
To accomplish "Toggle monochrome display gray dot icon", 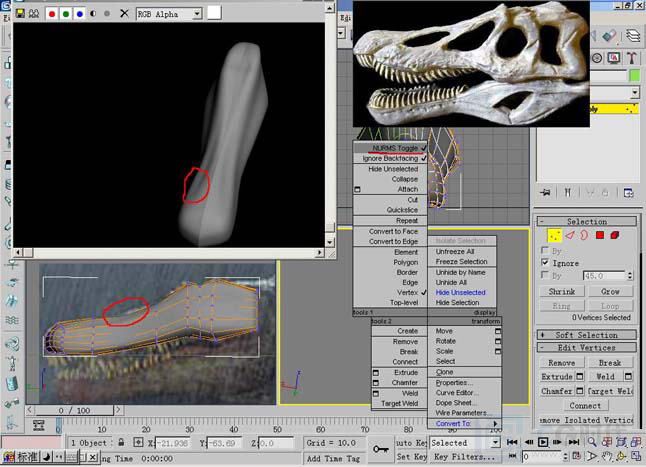I will pos(107,14).
